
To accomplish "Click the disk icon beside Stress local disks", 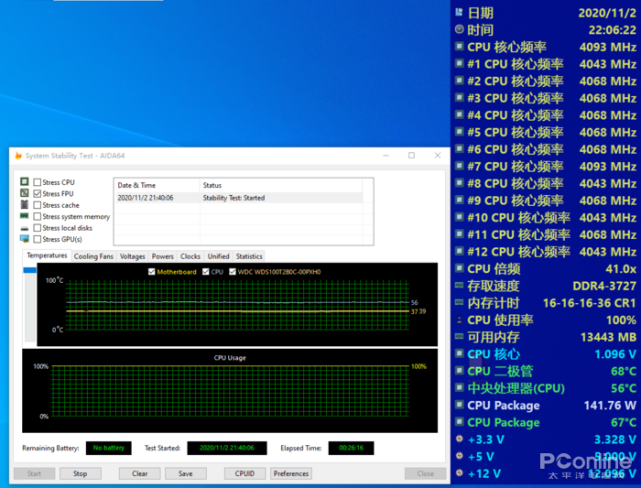I will click(x=25, y=228).
